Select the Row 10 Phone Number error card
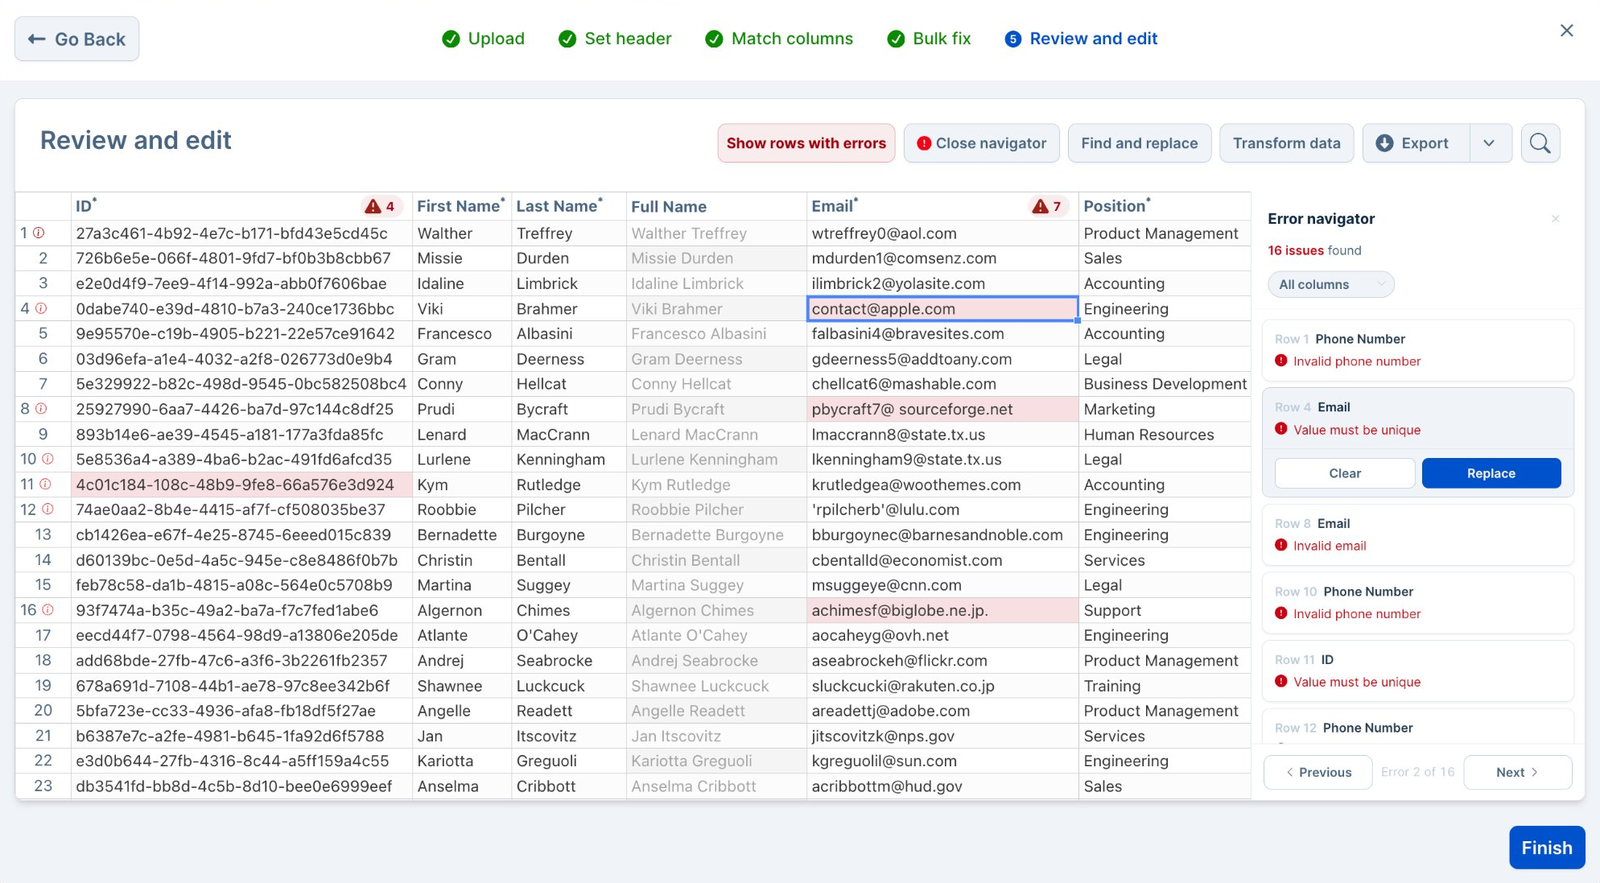The image size is (1600, 883). click(1418, 602)
